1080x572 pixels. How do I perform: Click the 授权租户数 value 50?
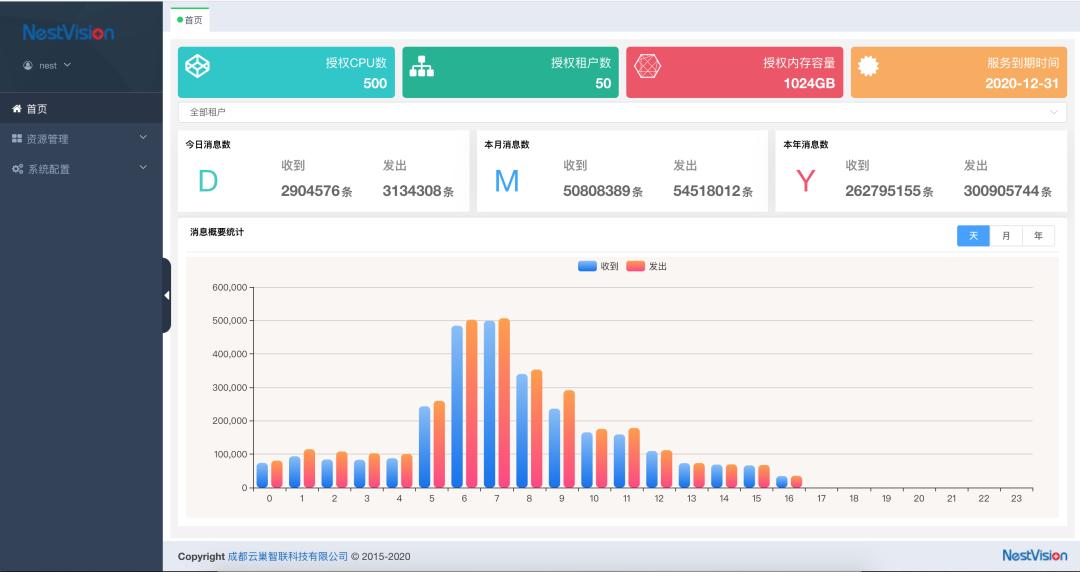603,83
